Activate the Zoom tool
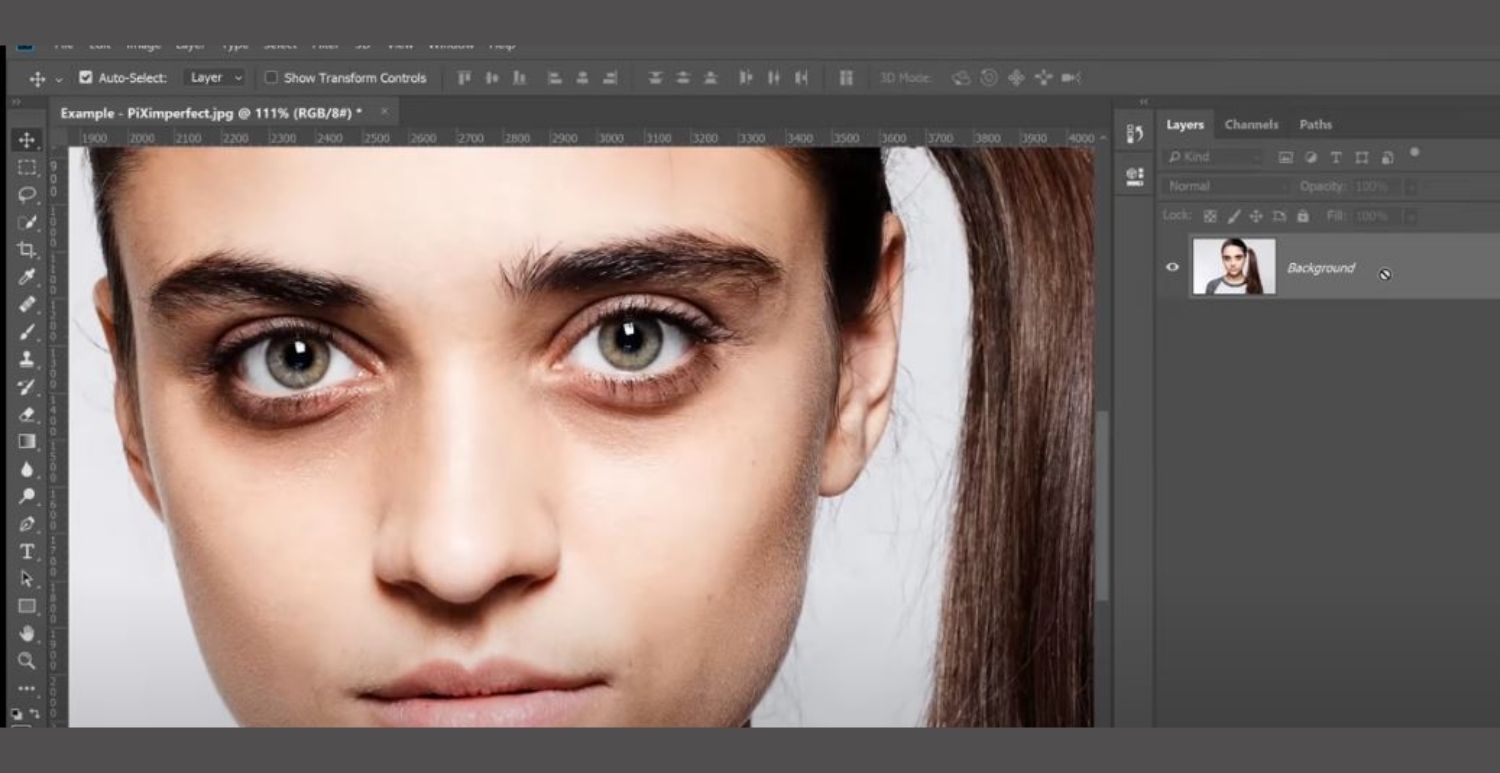 [x=27, y=660]
